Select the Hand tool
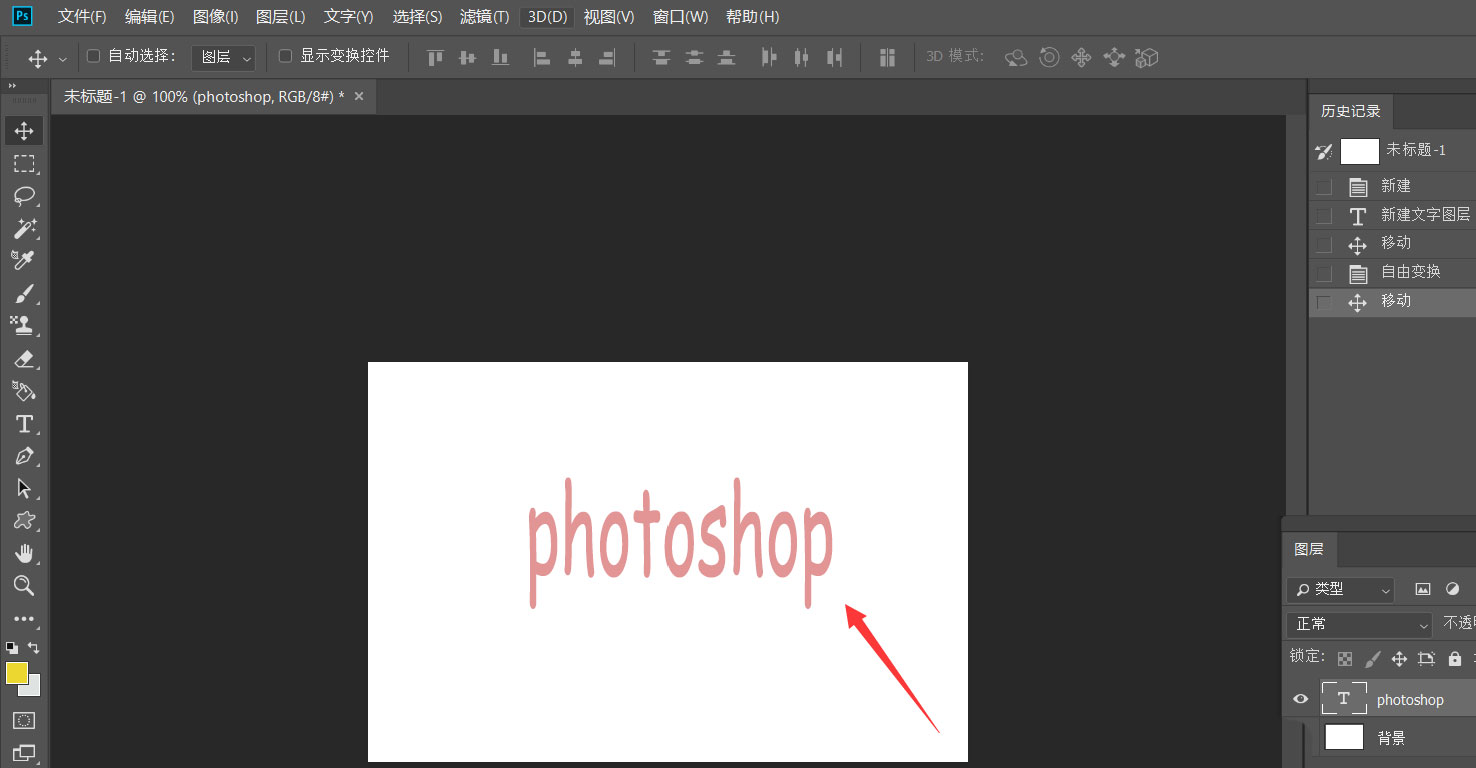 tap(24, 554)
